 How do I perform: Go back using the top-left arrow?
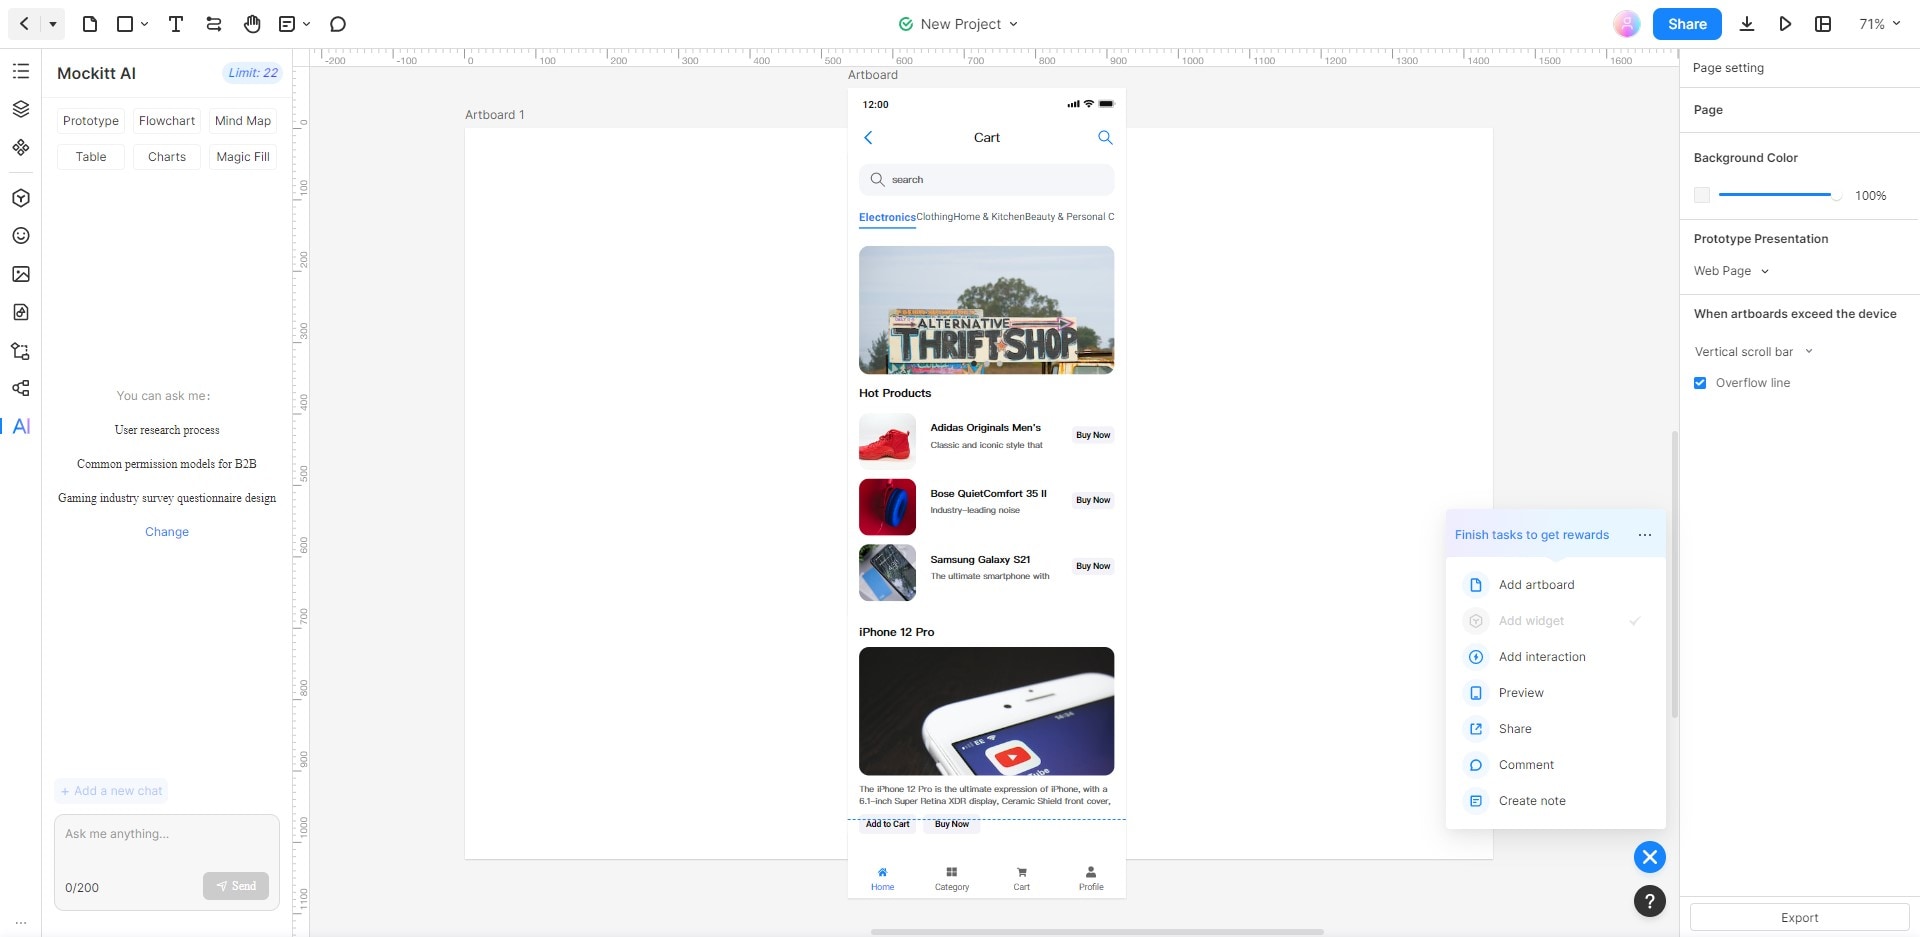point(24,24)
